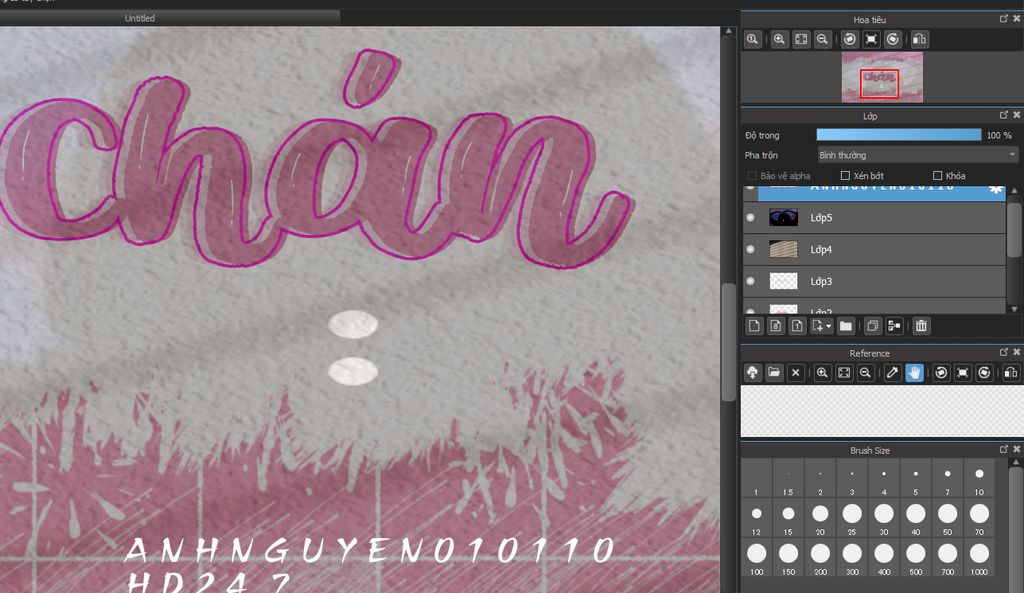Float the Lớp panel
This screenshot has height=593, width=1024.
point(1004,115)
